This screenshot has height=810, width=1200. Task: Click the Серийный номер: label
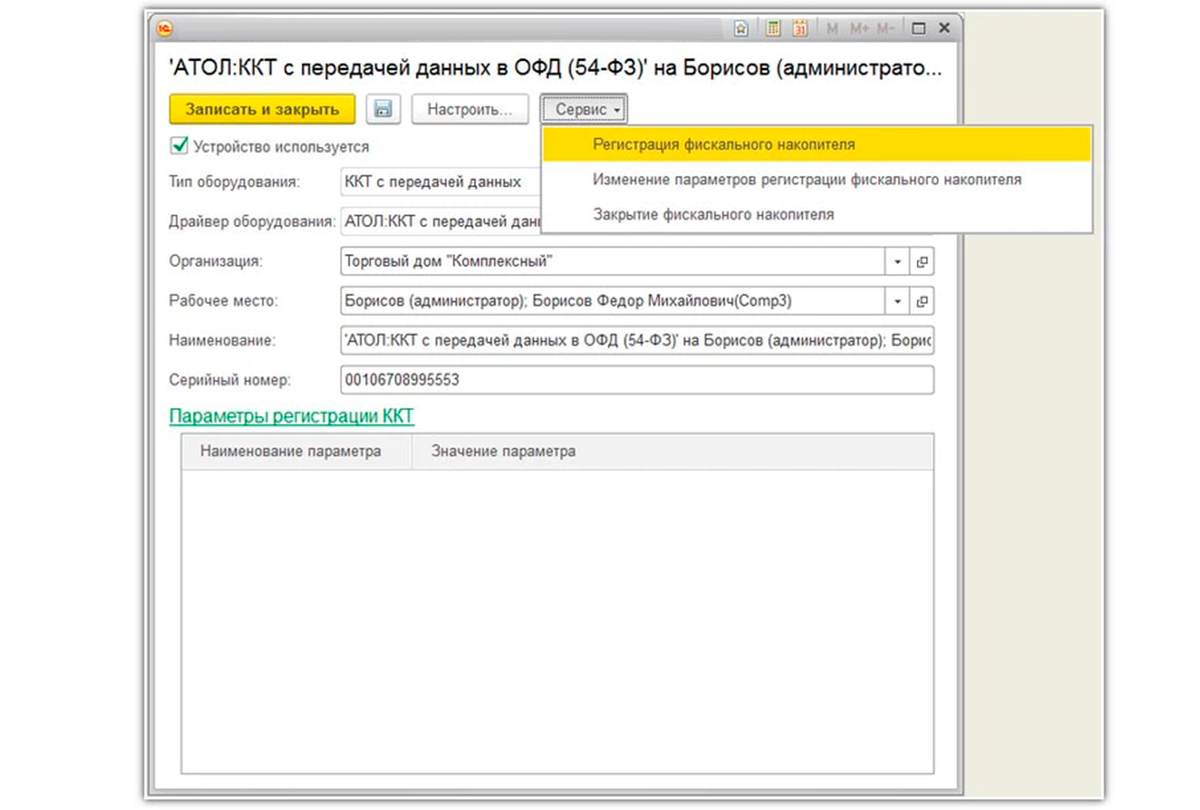[229, 380]
